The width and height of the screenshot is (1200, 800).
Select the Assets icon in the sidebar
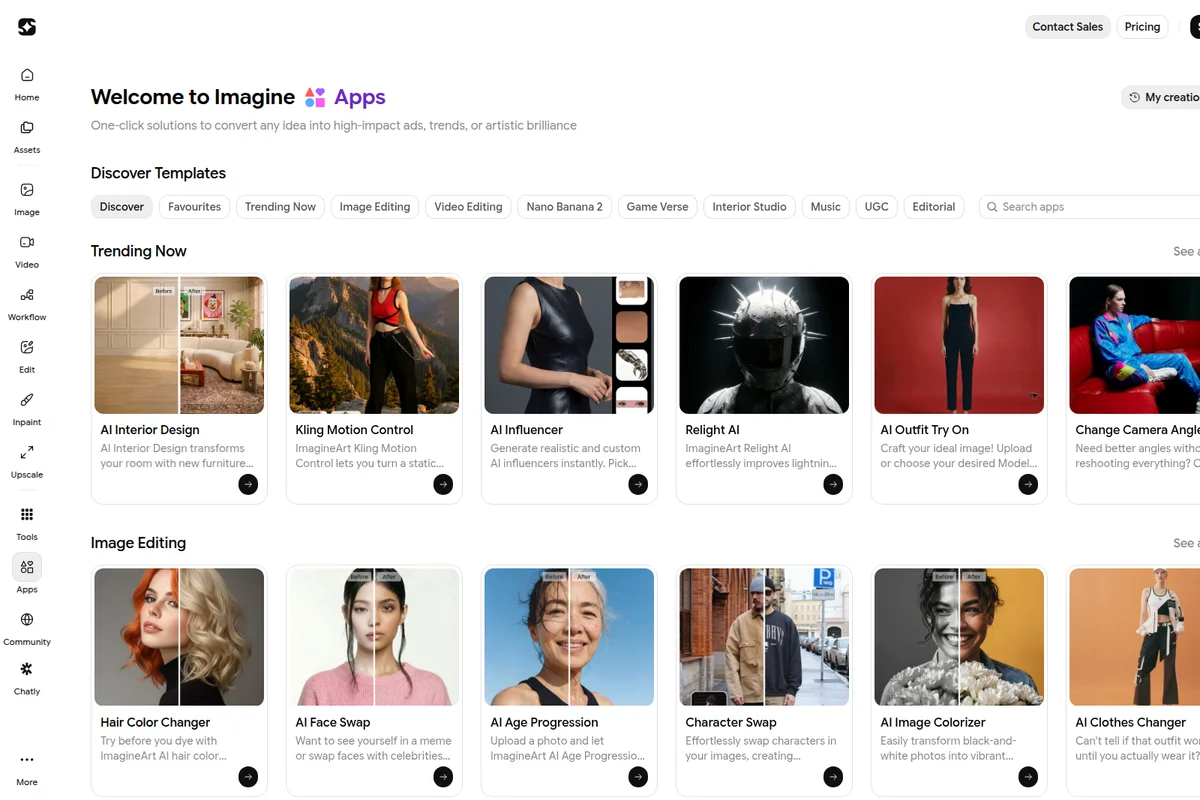pyautogui.click(x=26, y=133)
